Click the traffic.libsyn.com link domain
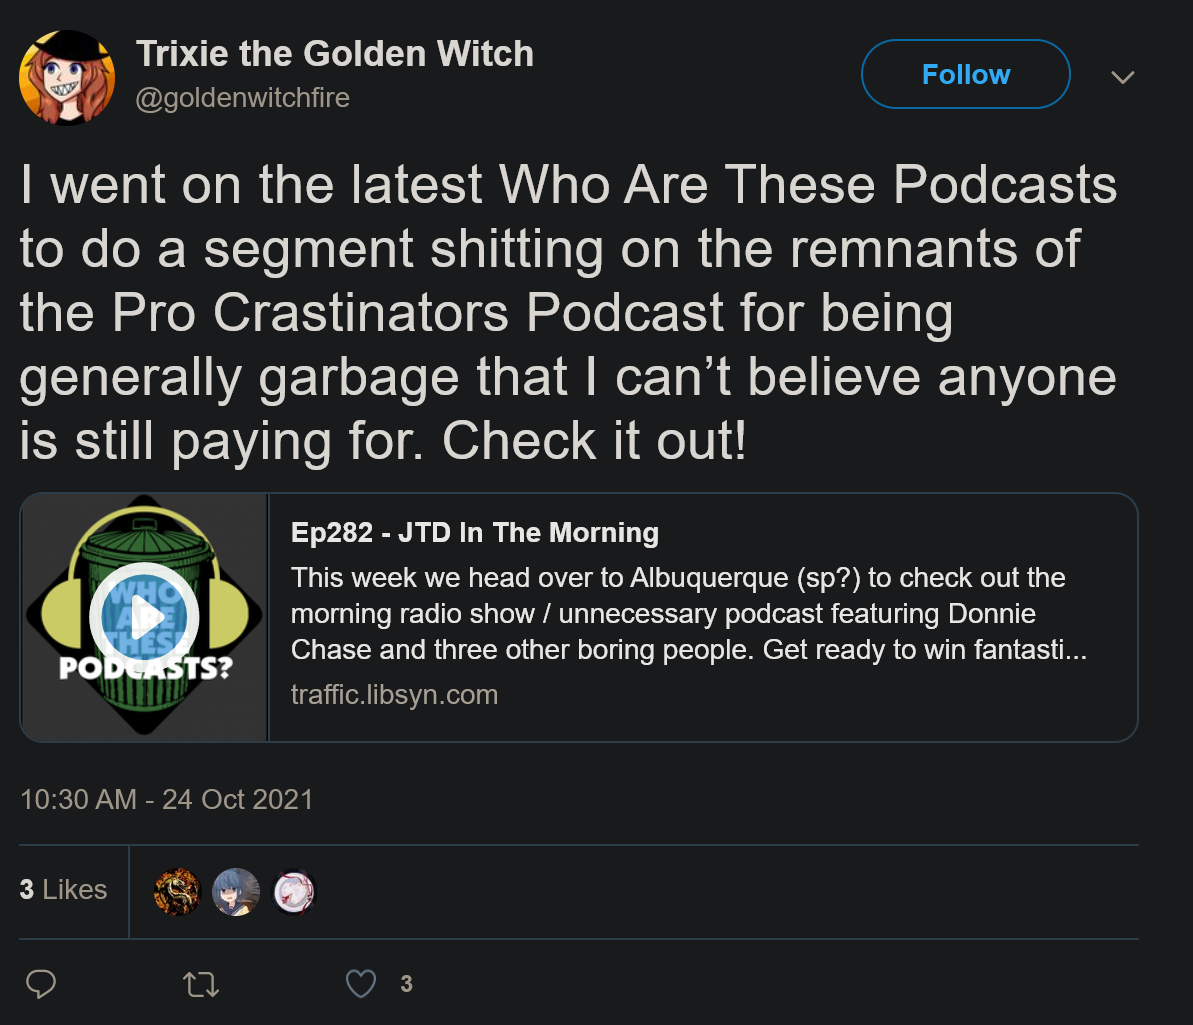1193x1025 pixels. pyautogui.click(x=394, y=695)
